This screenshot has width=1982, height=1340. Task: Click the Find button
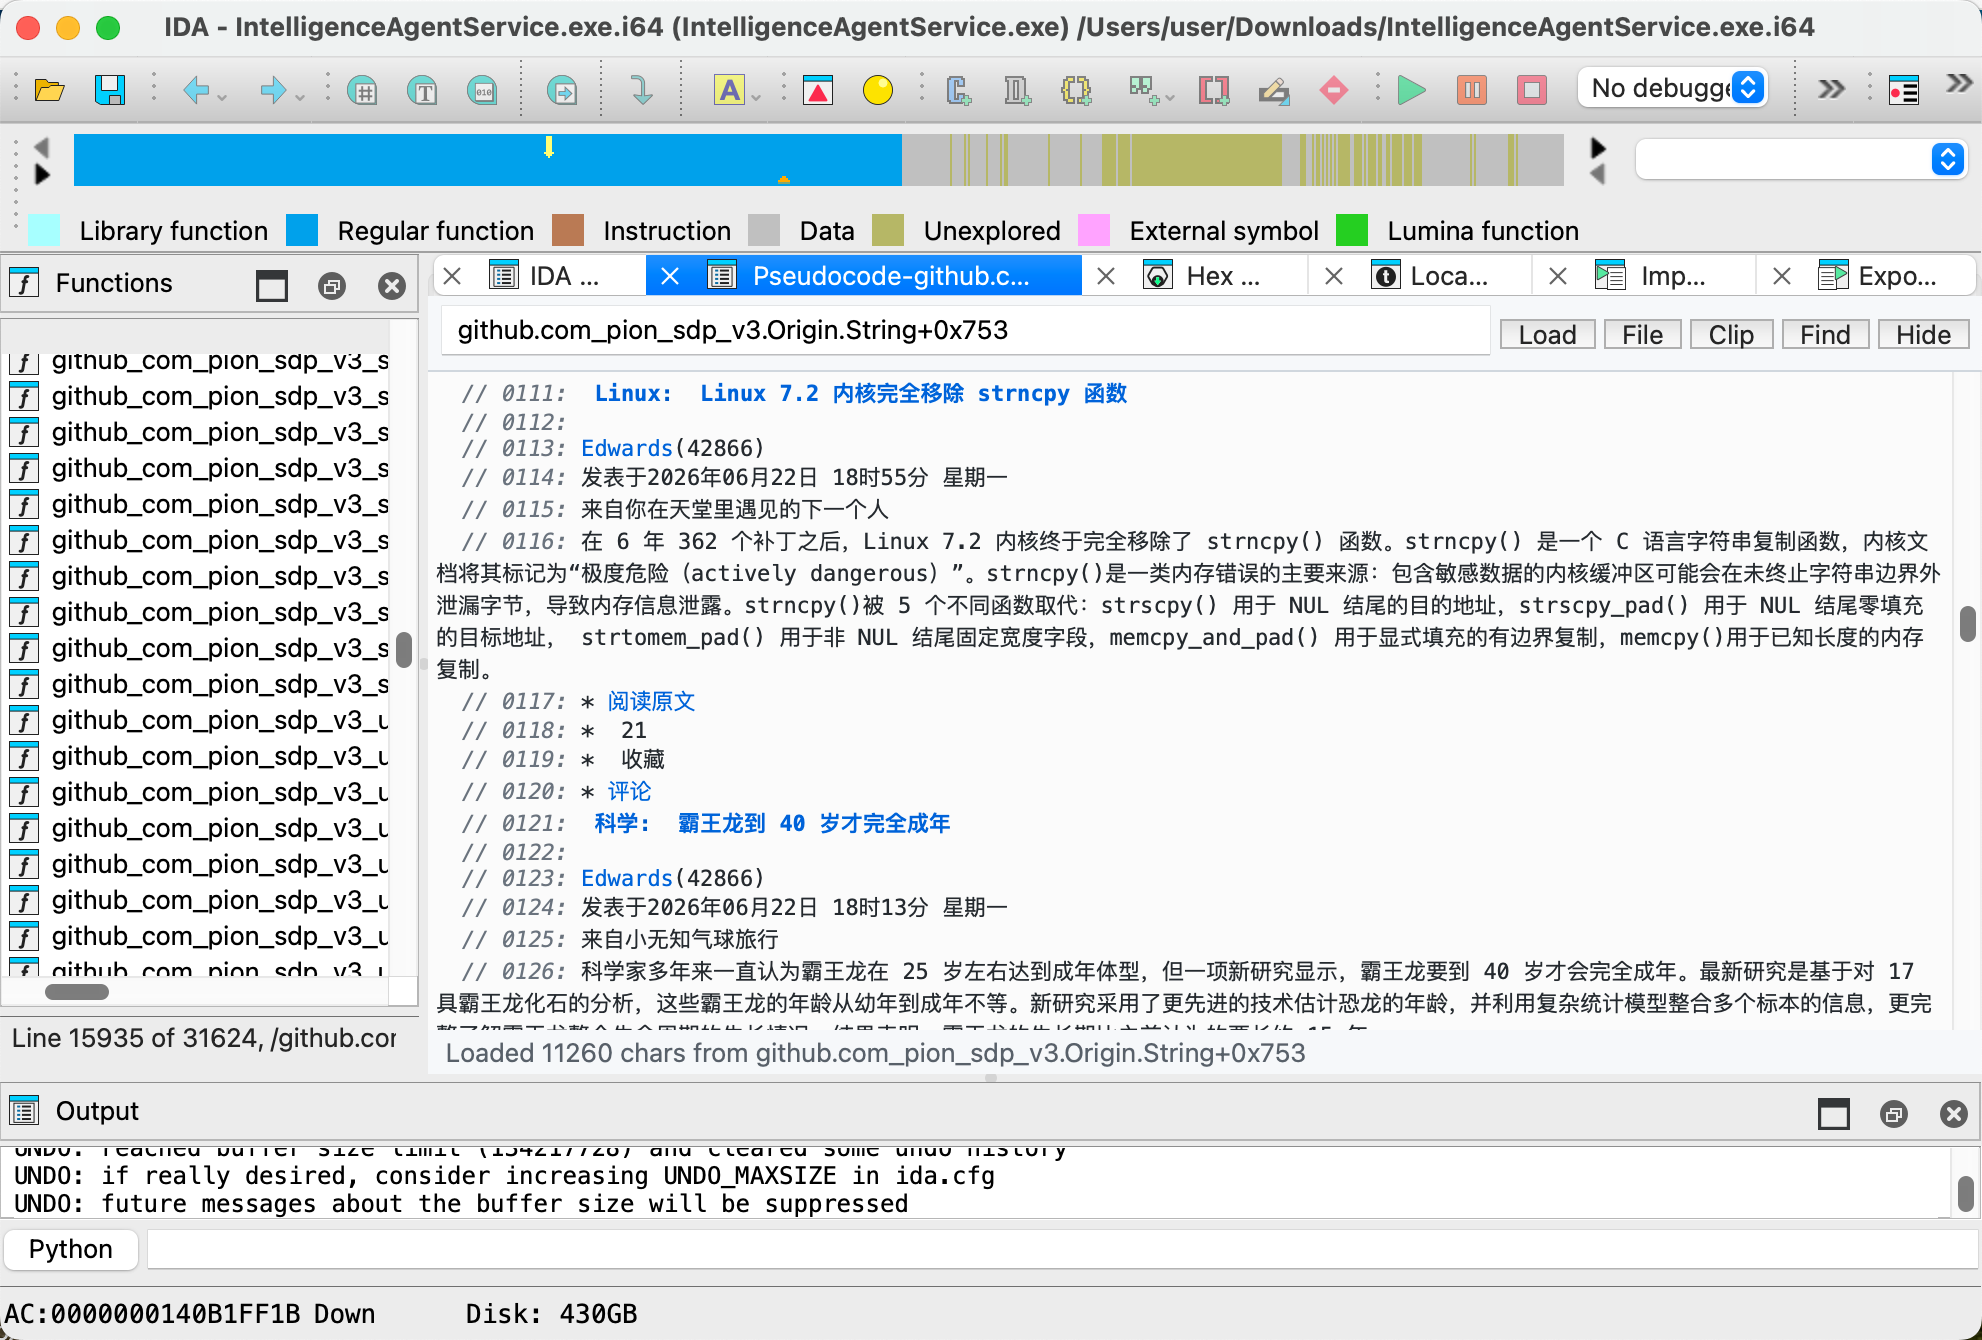click(1825, 335)
